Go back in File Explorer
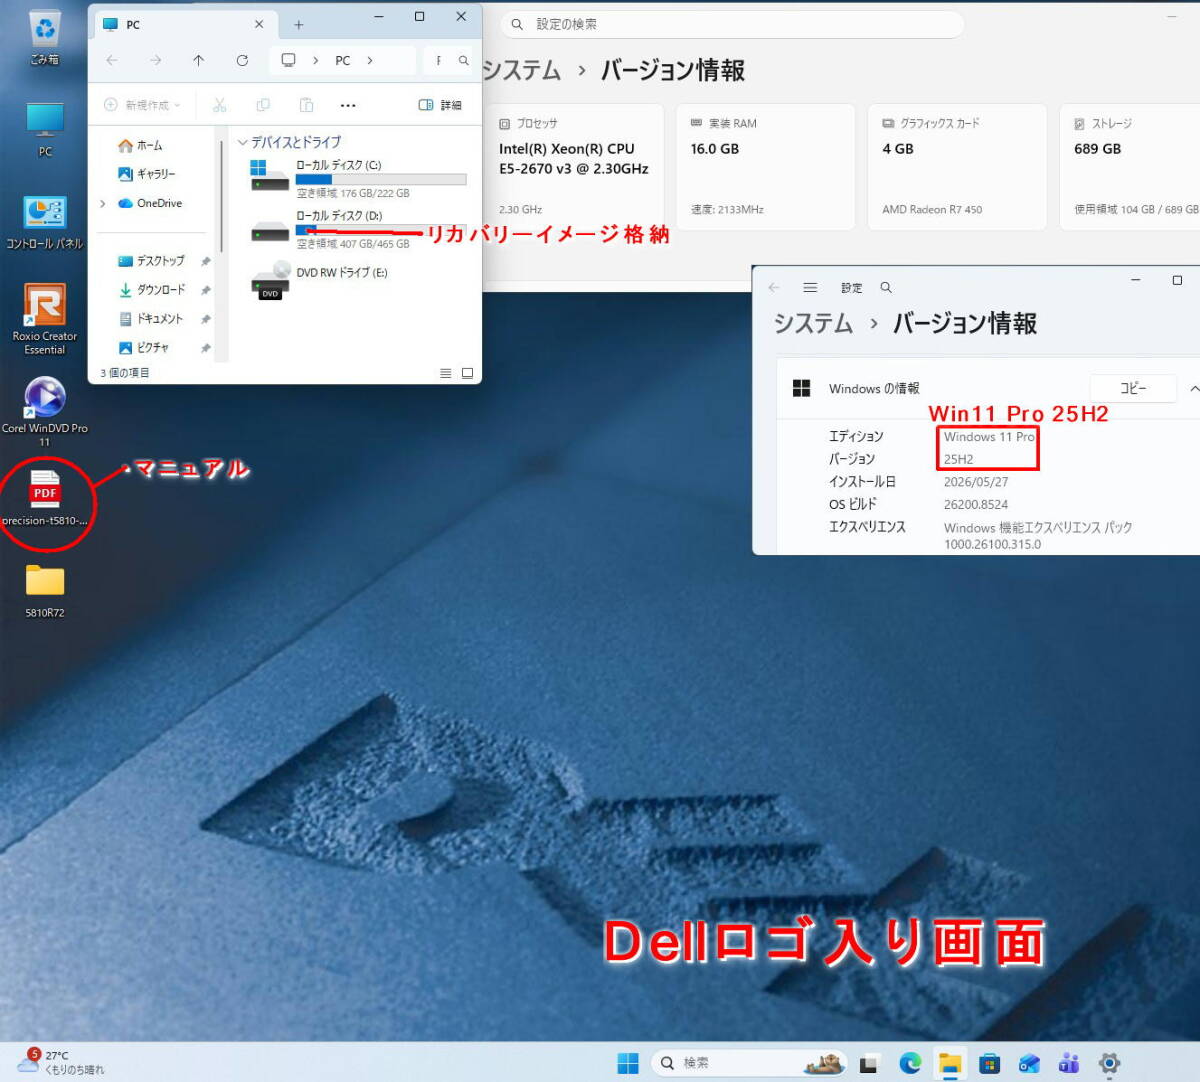 tap(112, 60)
